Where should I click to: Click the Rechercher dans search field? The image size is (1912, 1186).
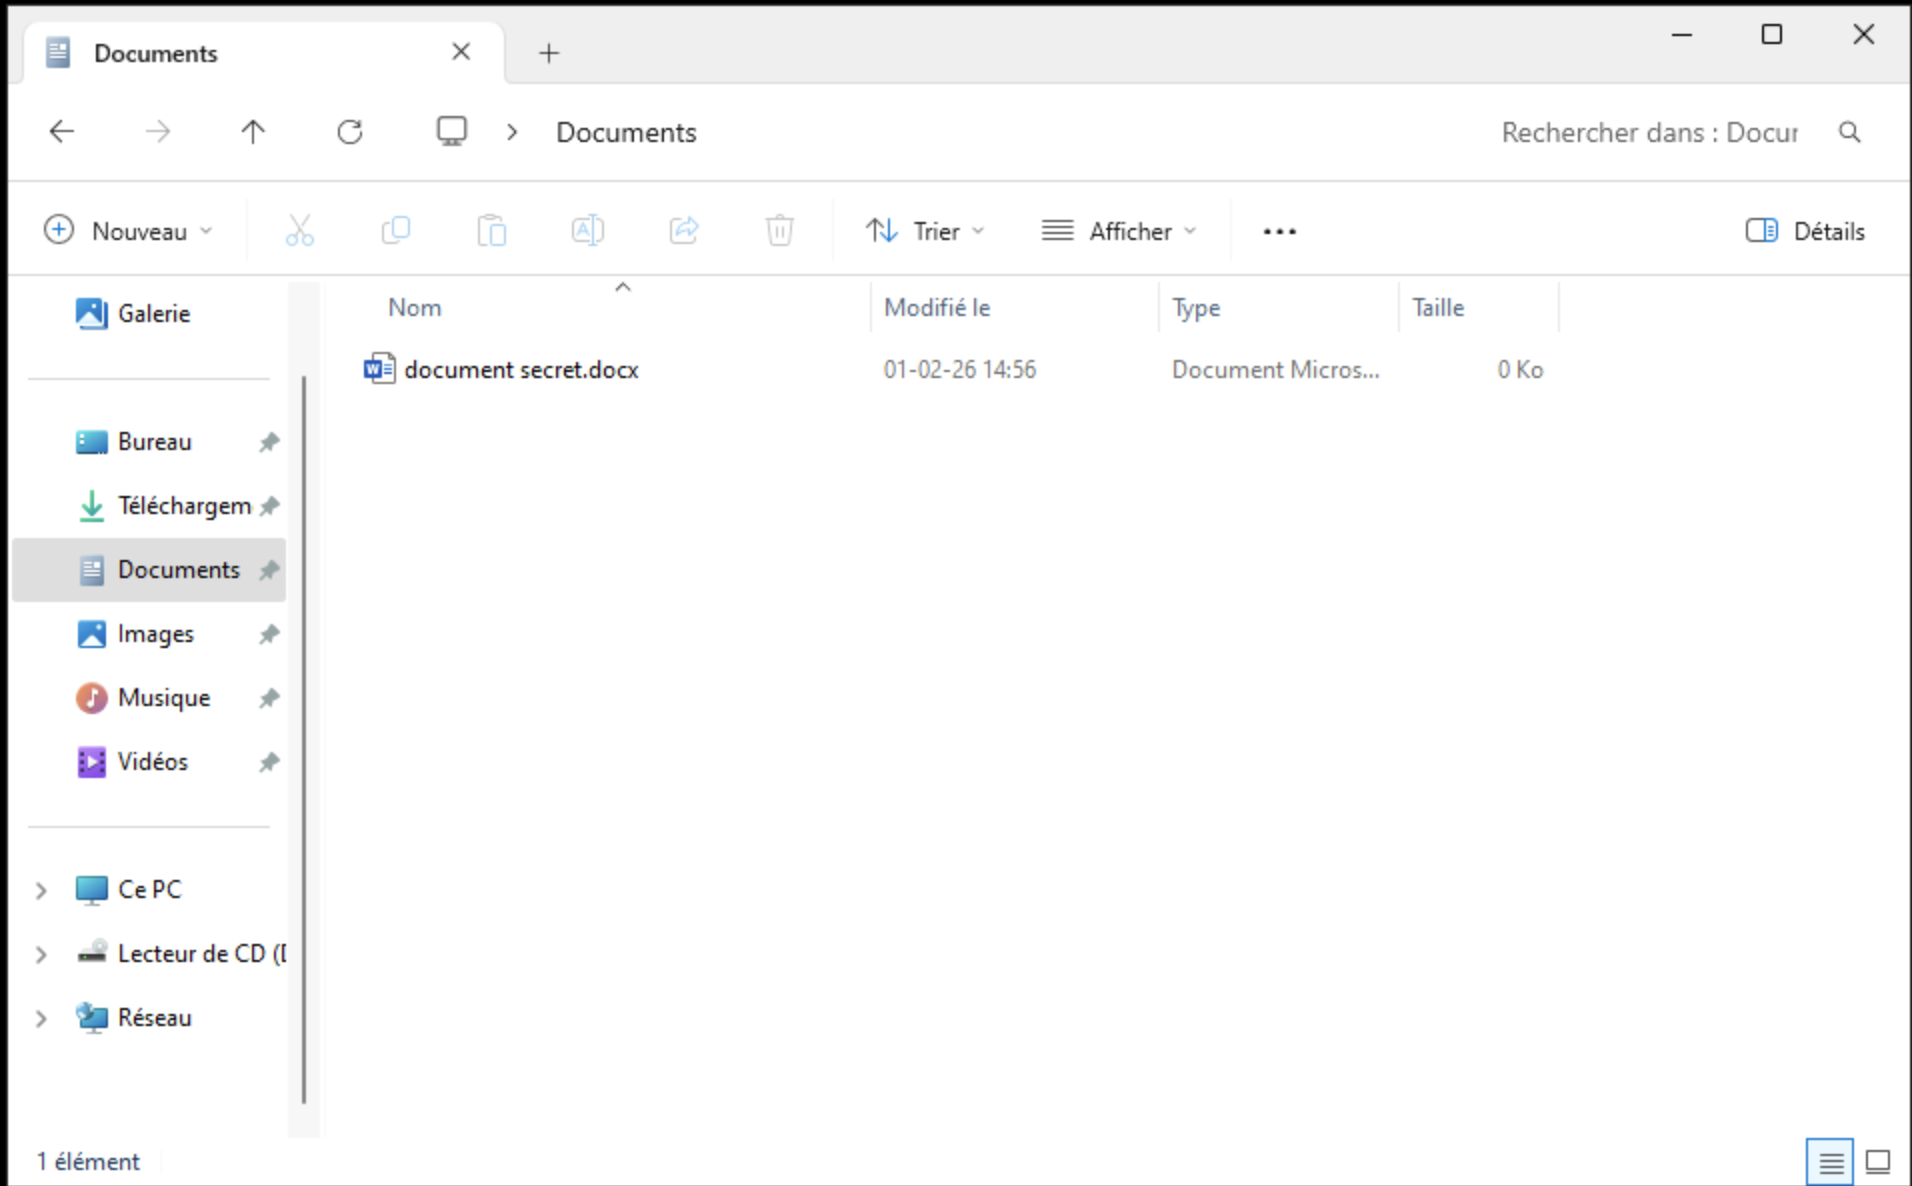pos(1650,133)
